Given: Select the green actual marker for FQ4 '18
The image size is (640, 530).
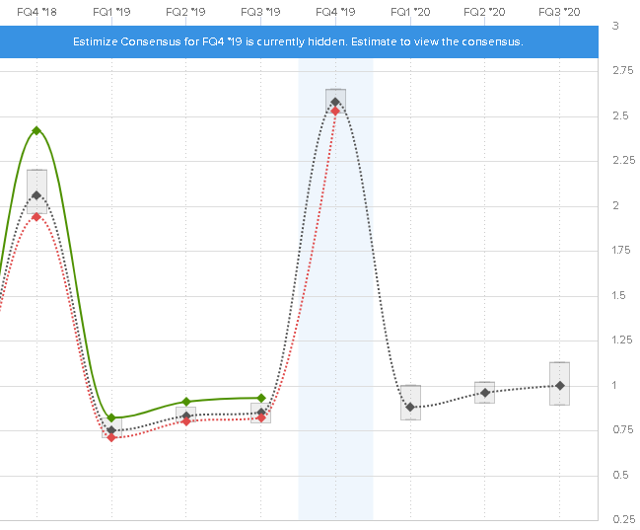Looking at the screenshot, I should pyautogui.click(x=37, y=131).
